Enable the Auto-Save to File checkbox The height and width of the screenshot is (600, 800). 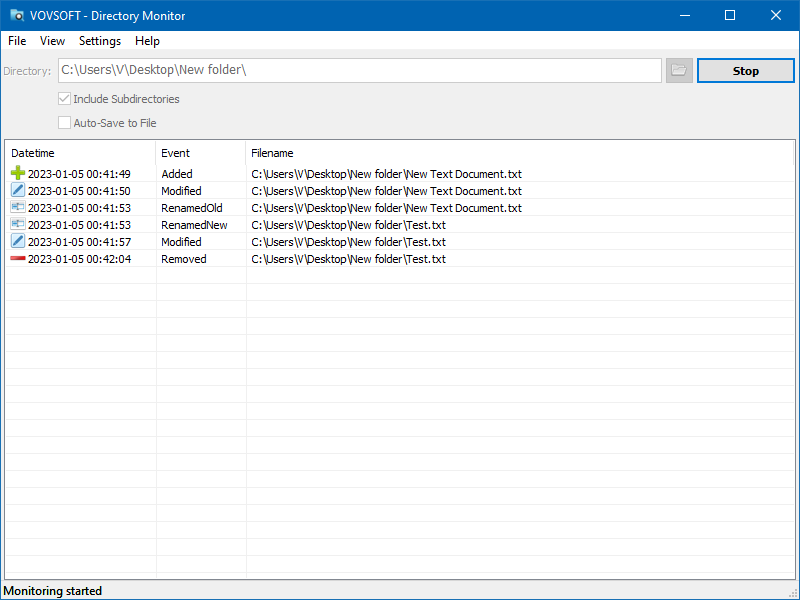click(64, 122)
